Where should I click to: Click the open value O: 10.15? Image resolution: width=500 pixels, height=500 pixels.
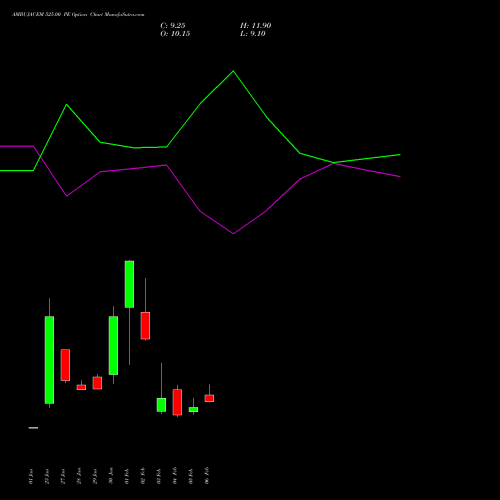(x=175, y=34)
